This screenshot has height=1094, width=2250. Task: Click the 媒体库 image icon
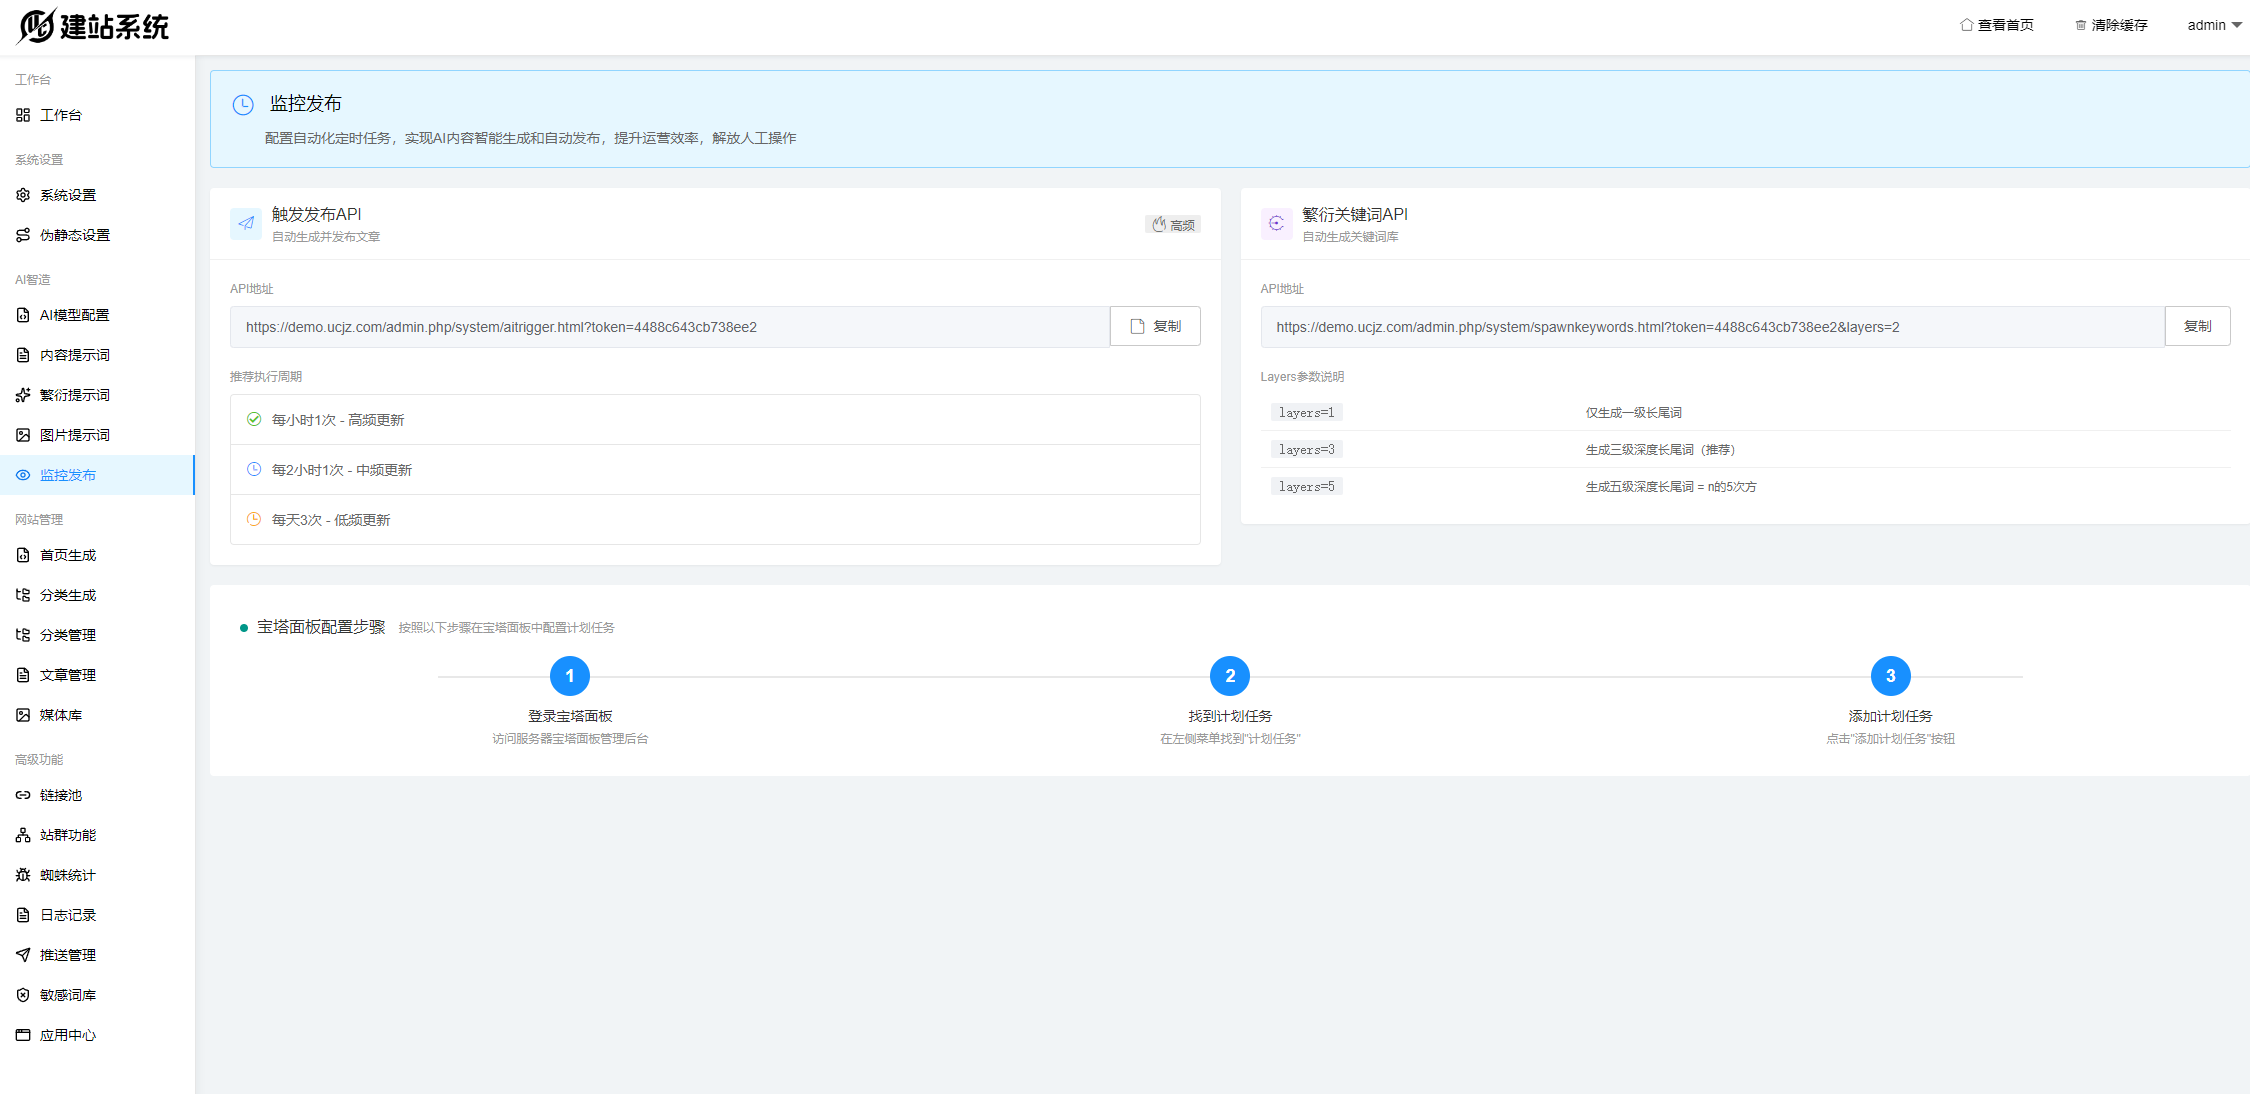point(23,715)
